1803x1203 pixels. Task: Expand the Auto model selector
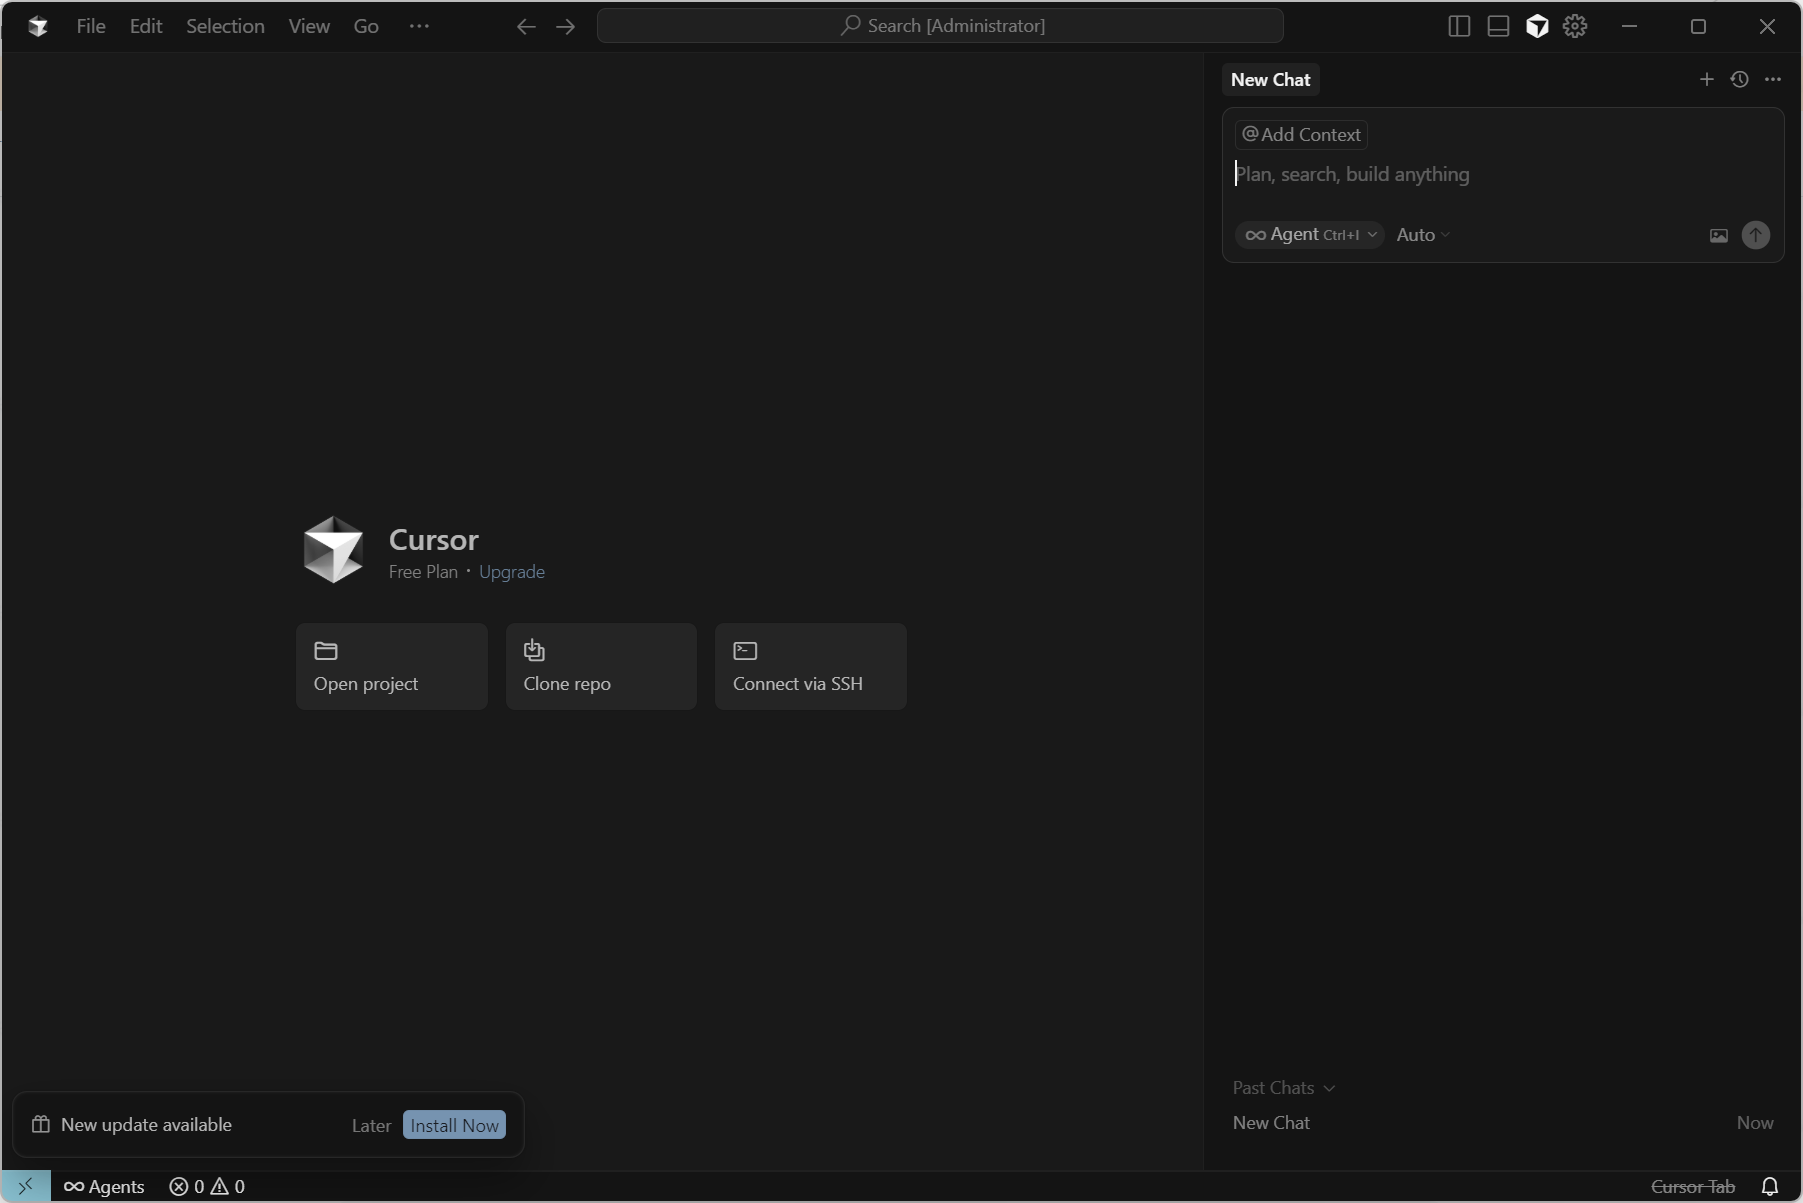[x=1422, y=235]
